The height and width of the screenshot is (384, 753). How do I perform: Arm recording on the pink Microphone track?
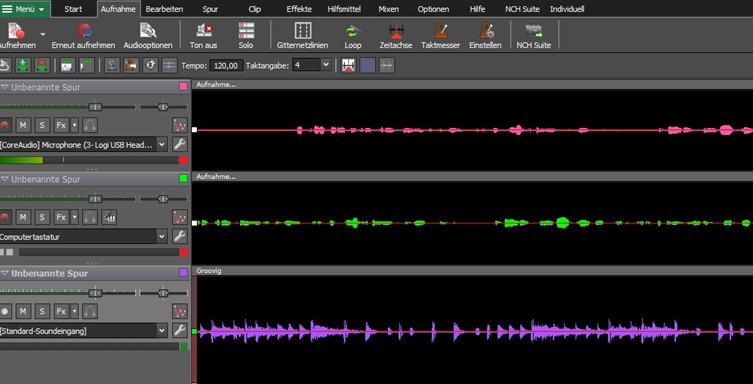[5, 125]
